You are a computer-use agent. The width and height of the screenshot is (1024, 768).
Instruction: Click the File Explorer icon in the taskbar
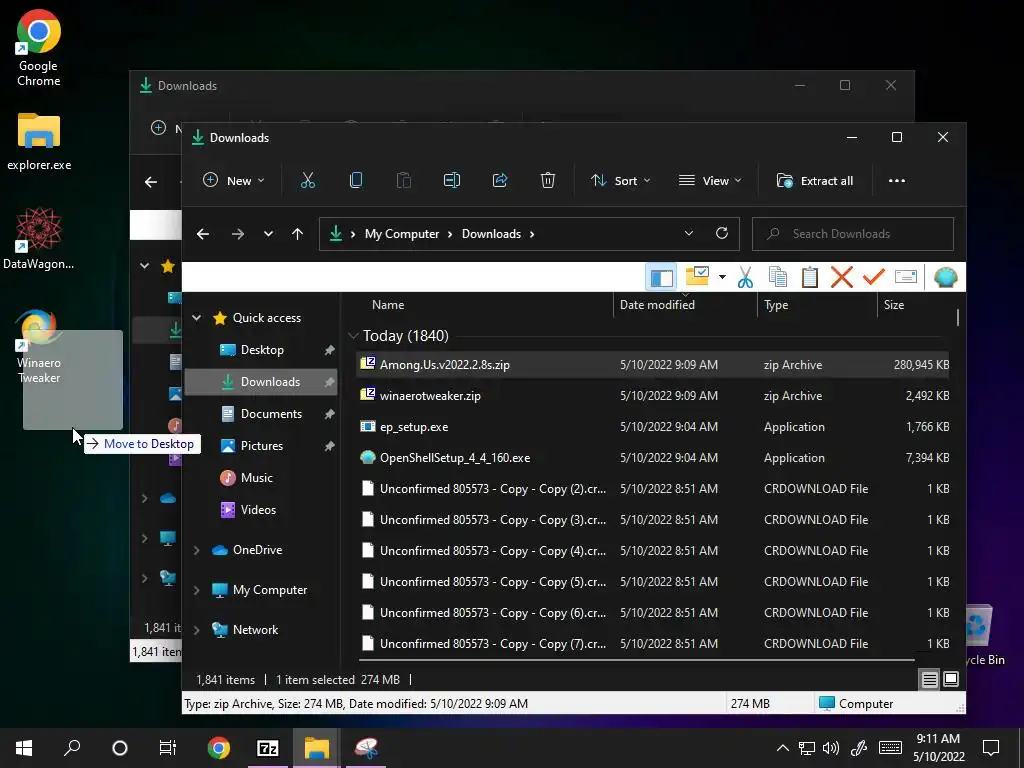click(317, 748)
